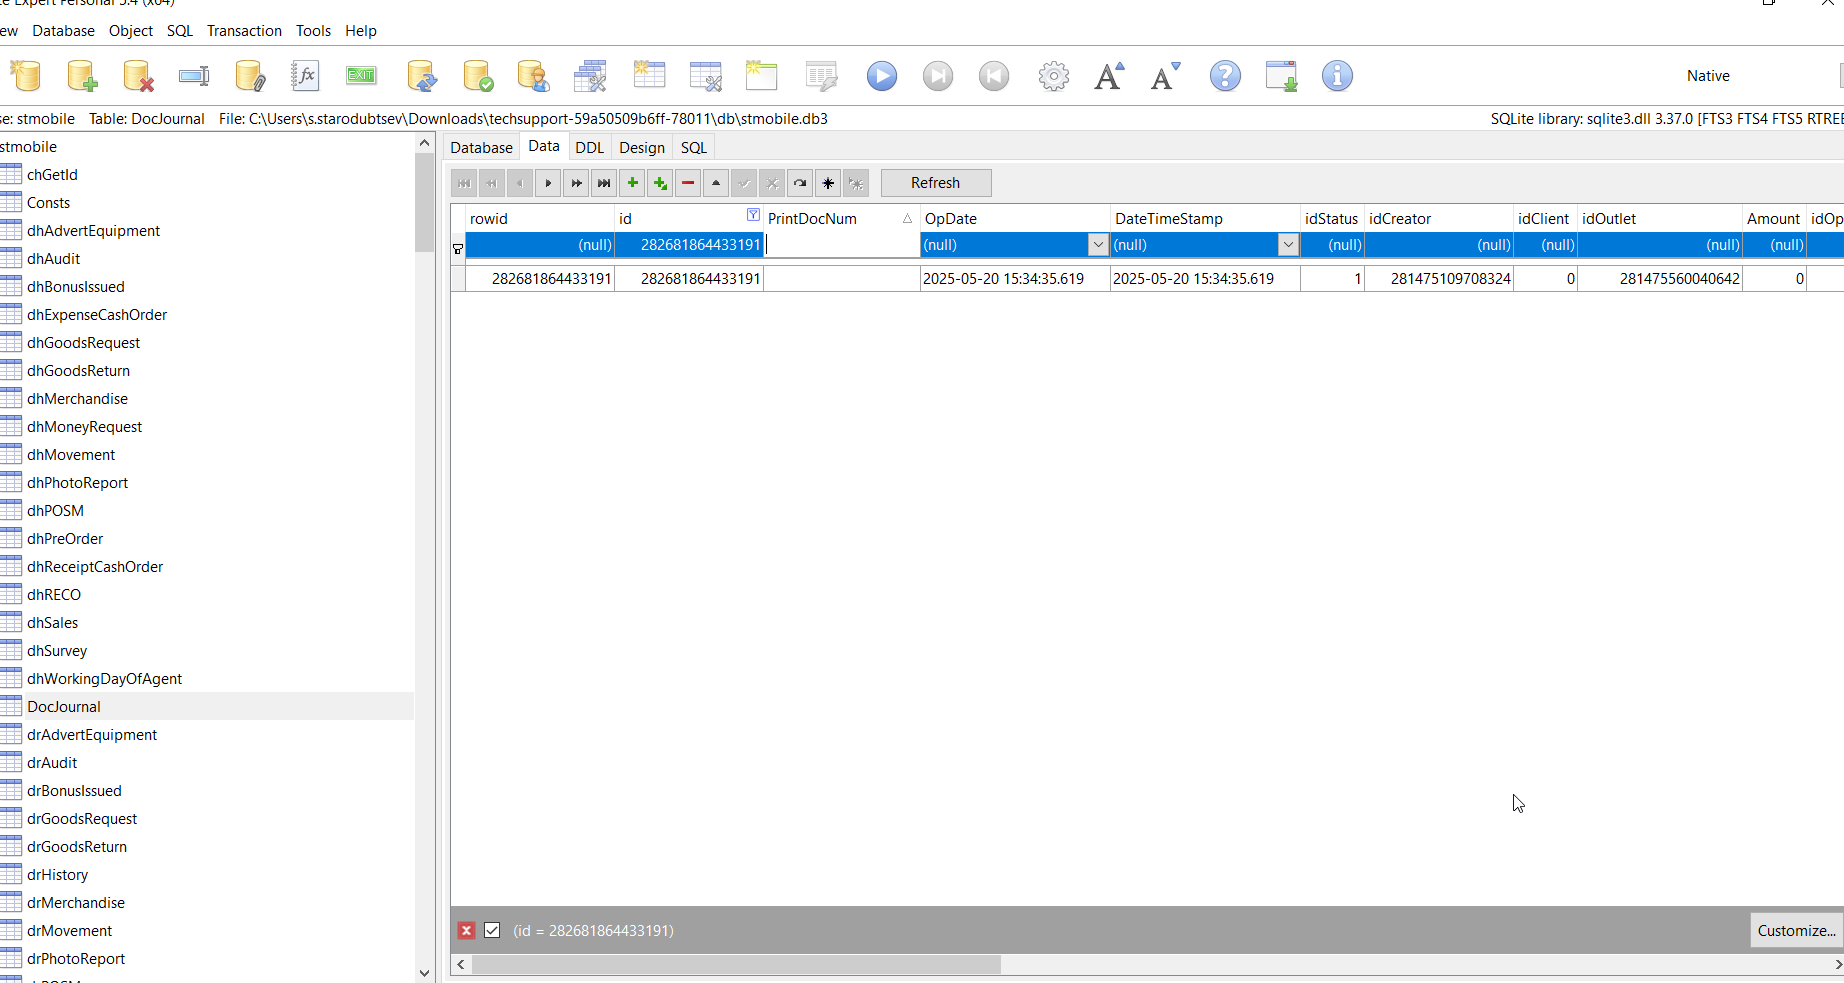Jump to next page of records
The height and width of the screenshot is (983, 1844).
point(576,183)
